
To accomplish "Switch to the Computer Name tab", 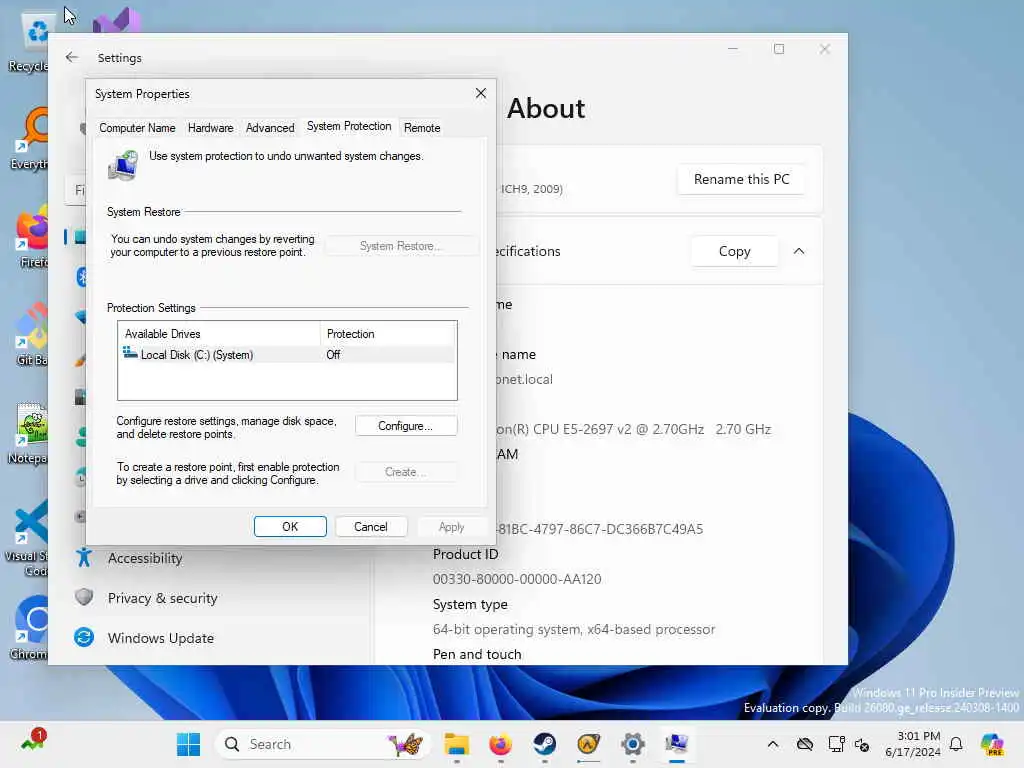I will click(137, 128).
